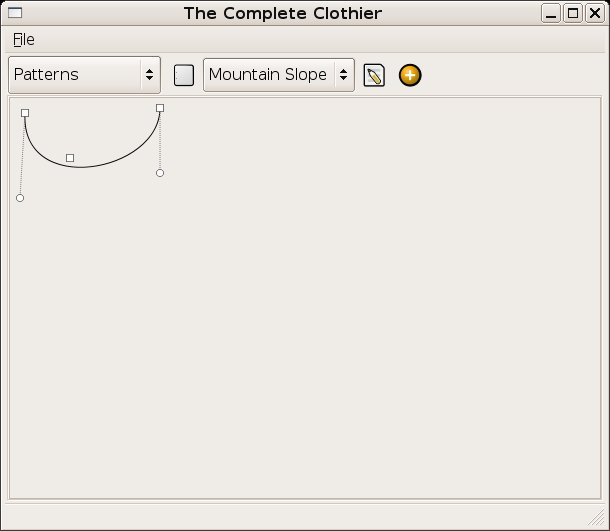This screenshot has width=610, height=531.
Task: Minimize The Complete Clothier window
Action: pos(550,13)
